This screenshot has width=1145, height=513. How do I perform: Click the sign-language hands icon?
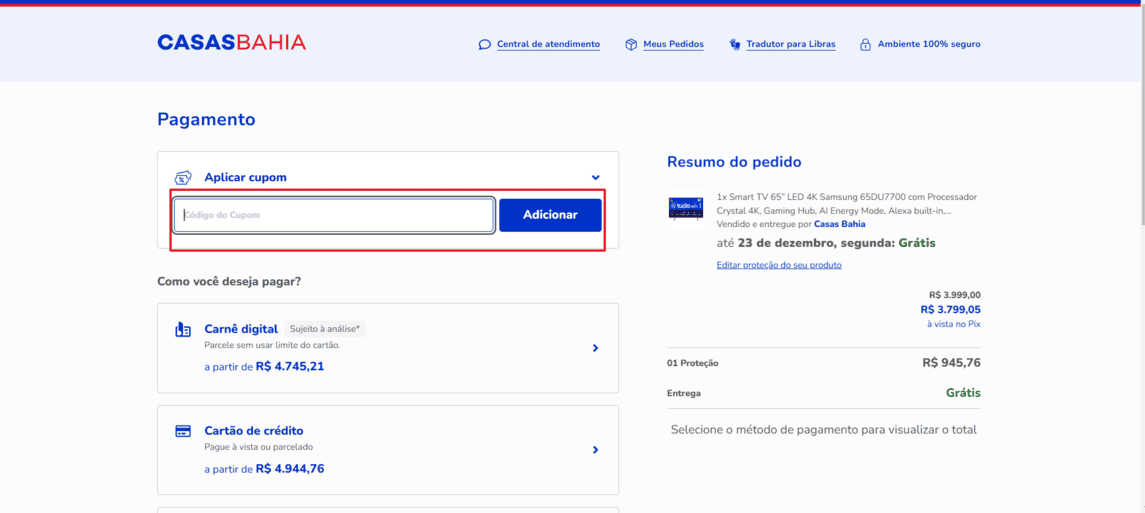click(x=735, y=45)
